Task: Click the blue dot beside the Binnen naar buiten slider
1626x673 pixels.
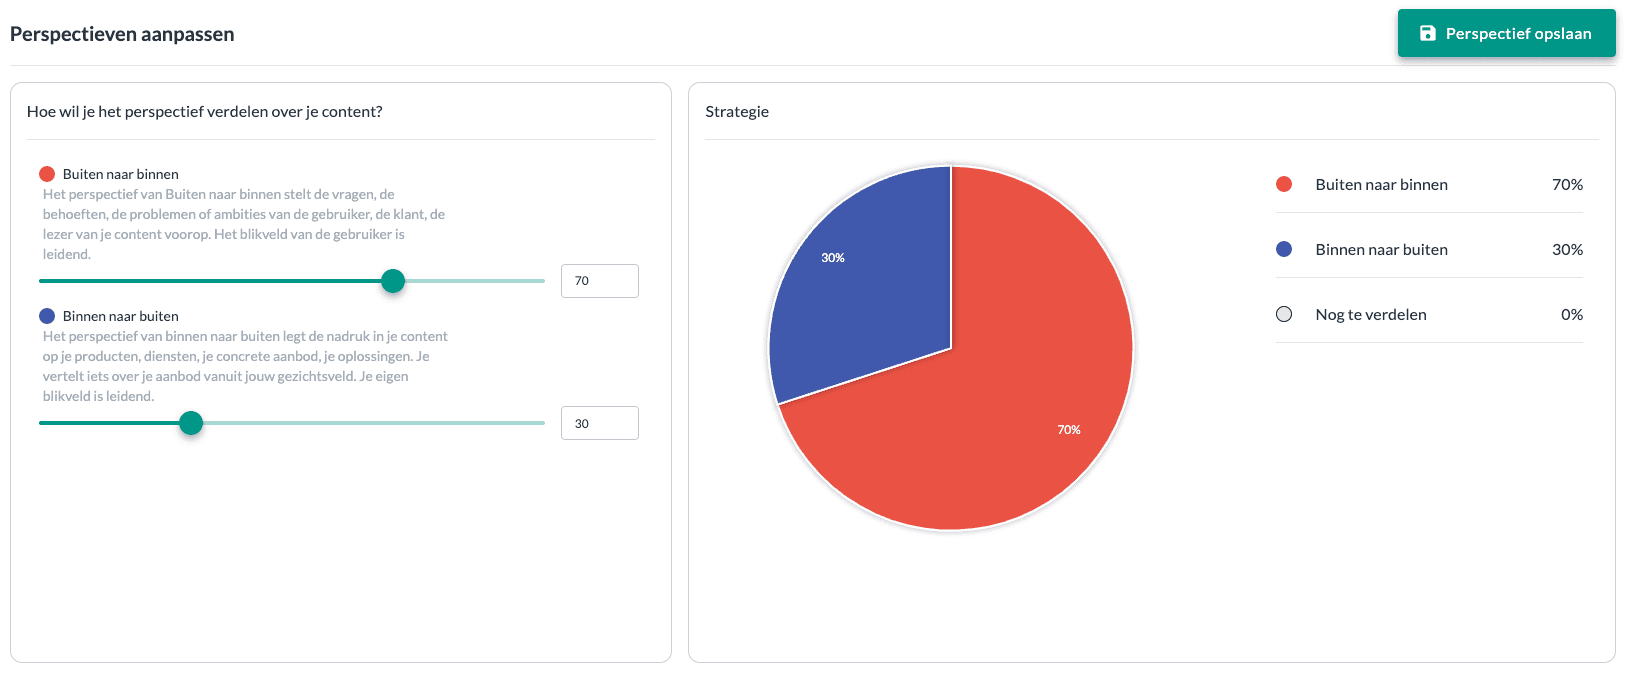Action: 47,316
